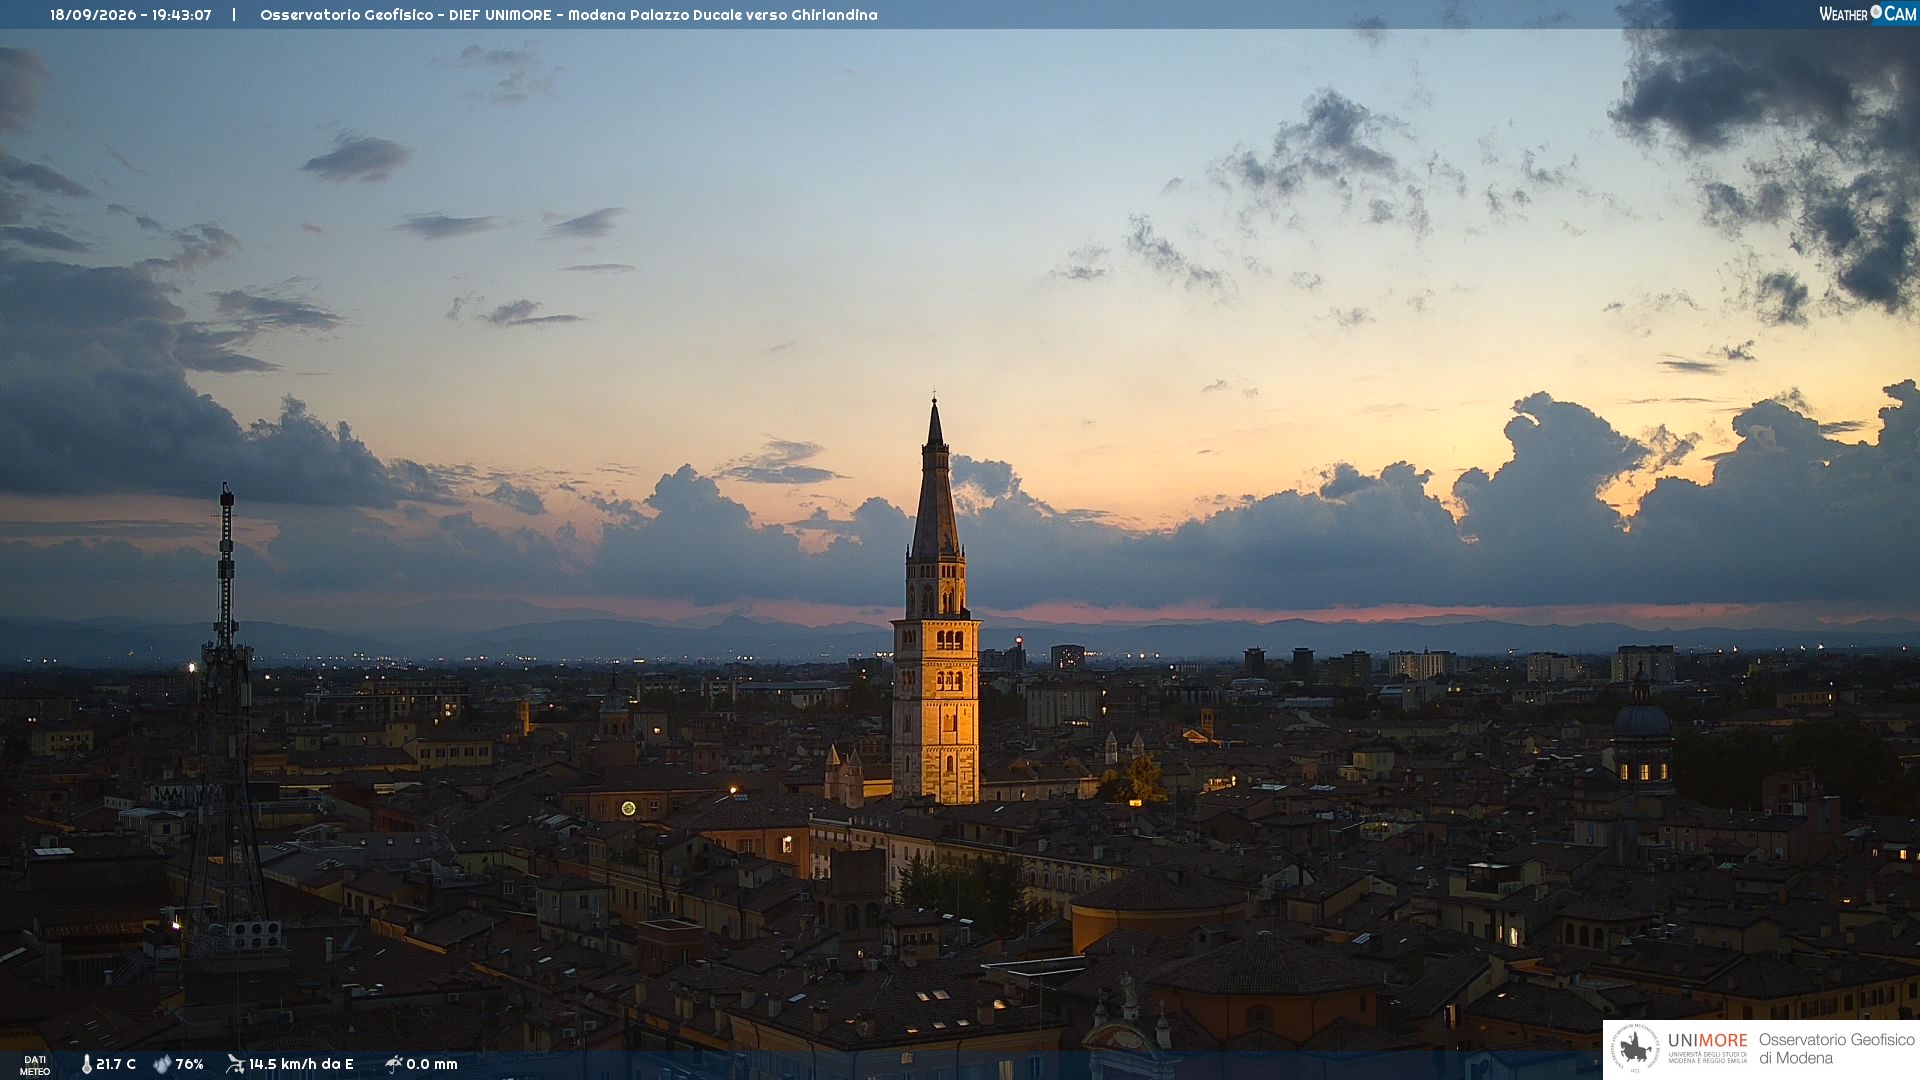
Task: Select the 76% humidity reading
Action: pos(189,1064)
